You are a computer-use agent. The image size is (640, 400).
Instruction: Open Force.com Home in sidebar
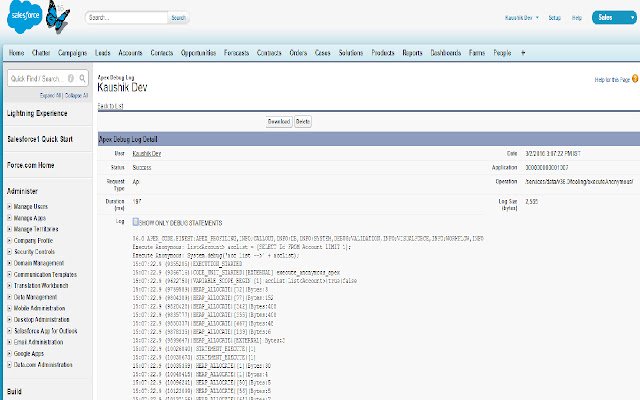[x=31, y=165]
